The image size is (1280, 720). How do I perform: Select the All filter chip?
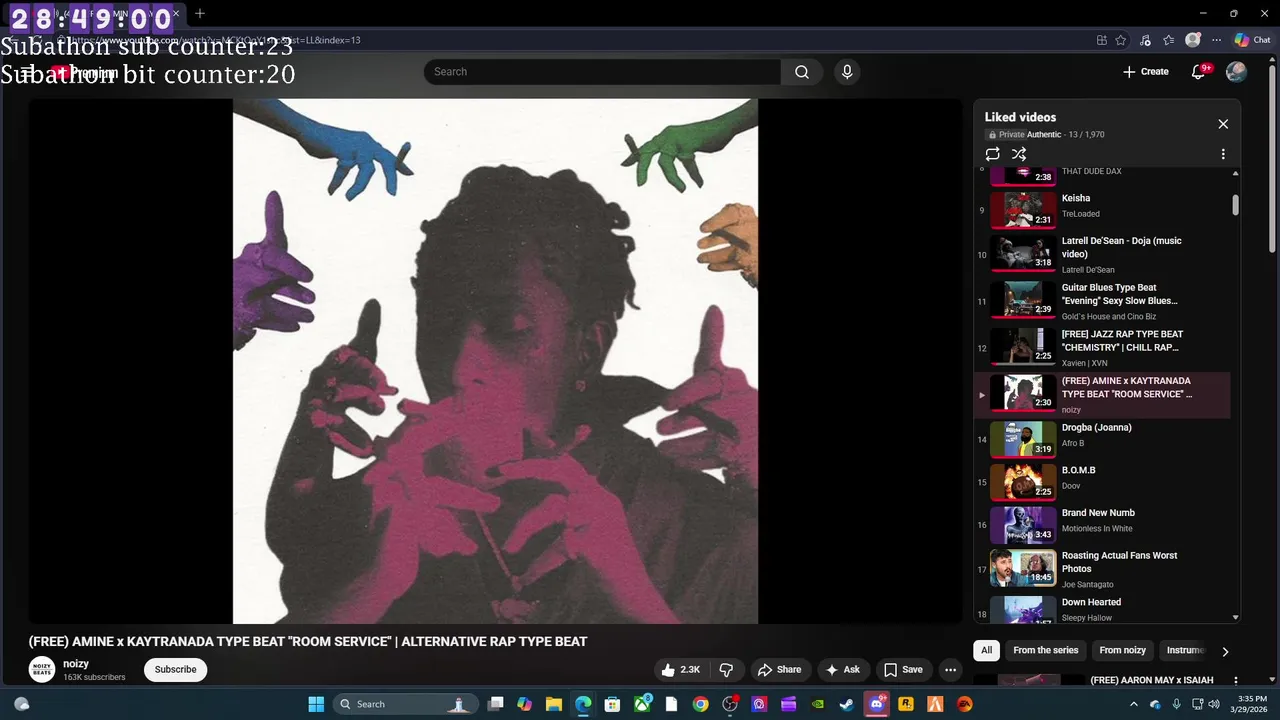pos(986,650)
